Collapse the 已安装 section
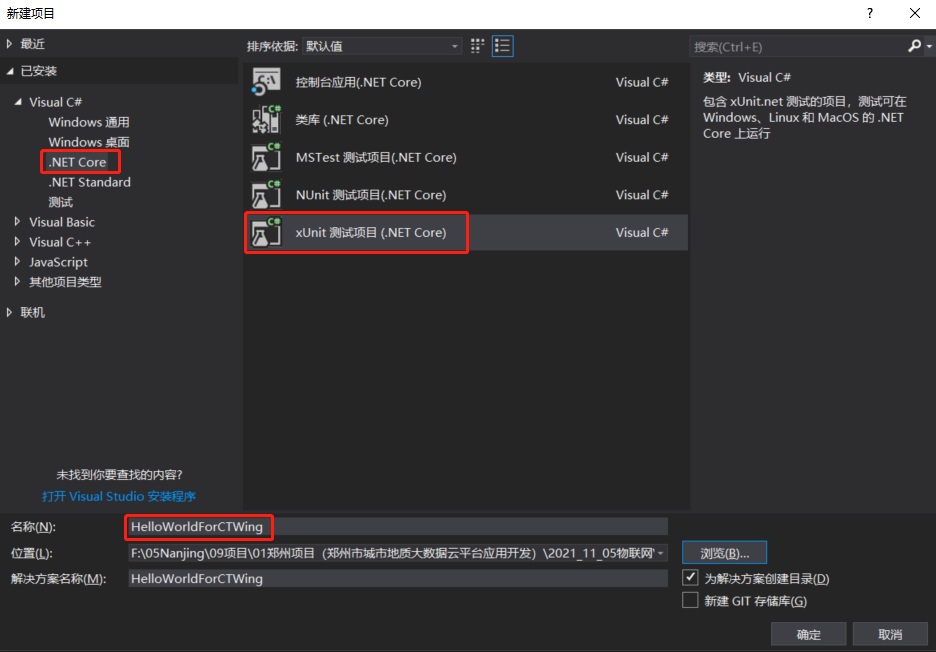936x652 pixels. 10,71
